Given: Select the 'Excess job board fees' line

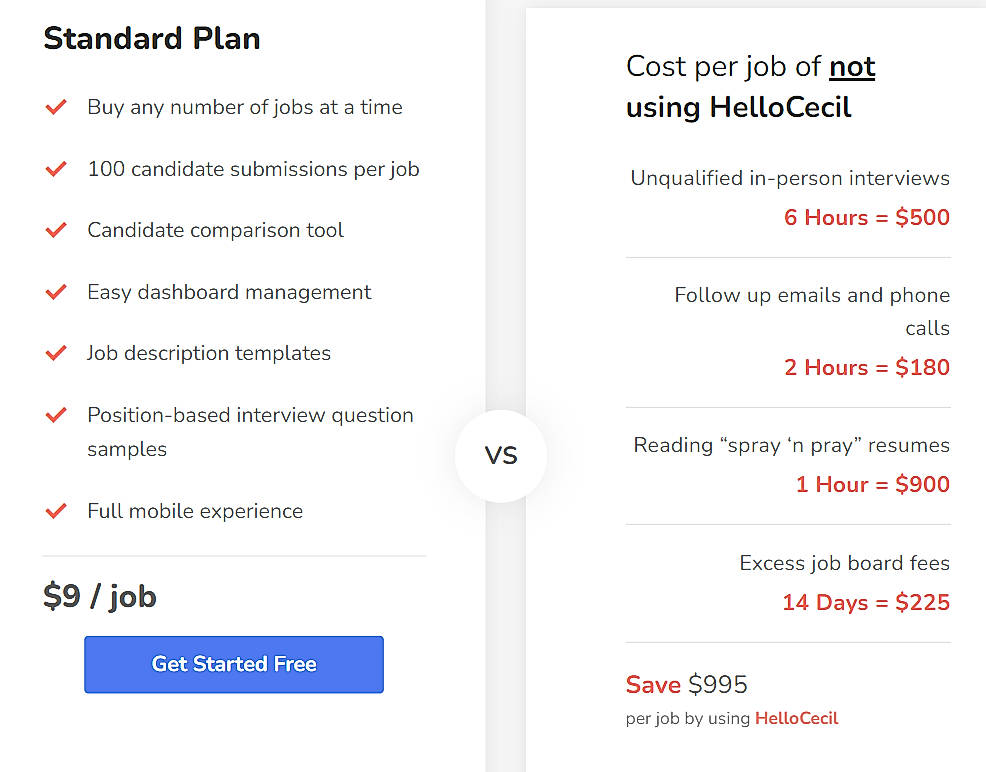Looking at the screenshot, I should click(844, 563).
